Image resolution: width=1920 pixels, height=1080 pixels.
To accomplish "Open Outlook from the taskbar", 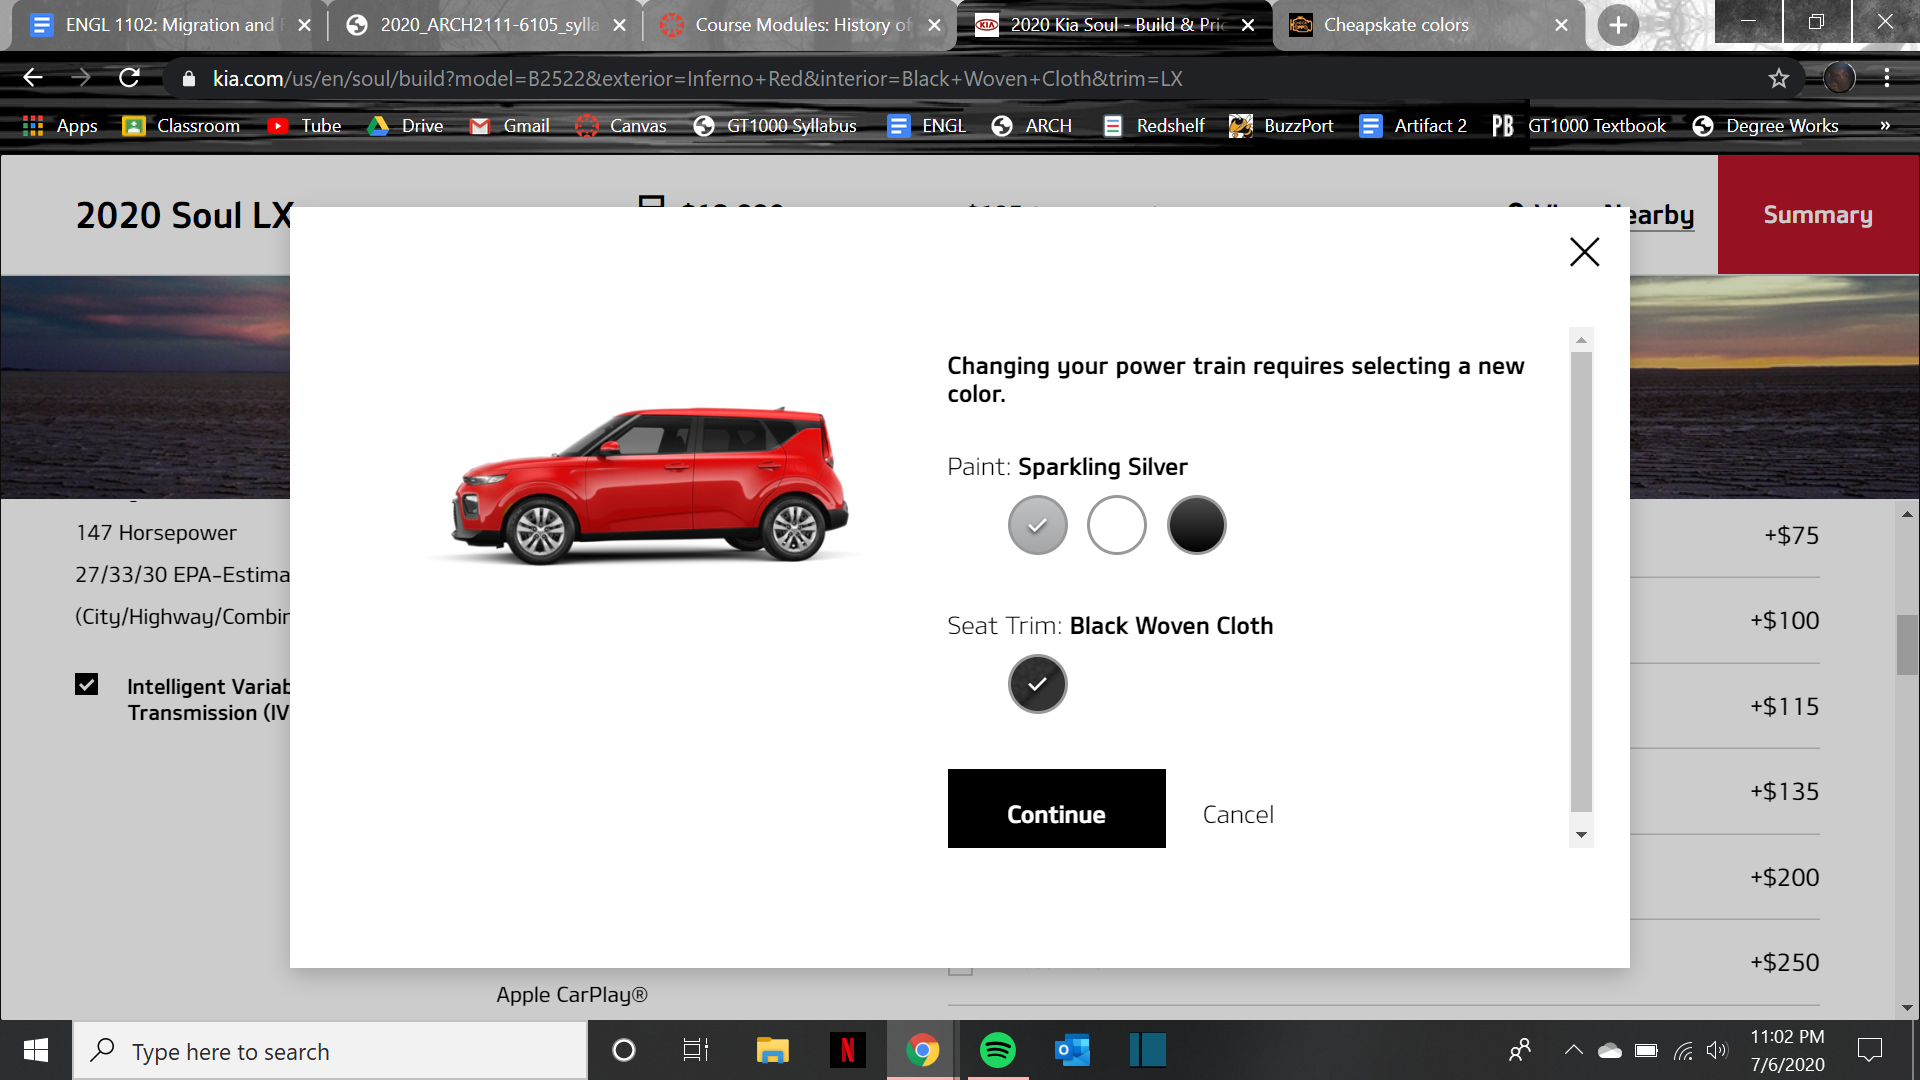I will pyautogui.click(x=1072, y=1050).
